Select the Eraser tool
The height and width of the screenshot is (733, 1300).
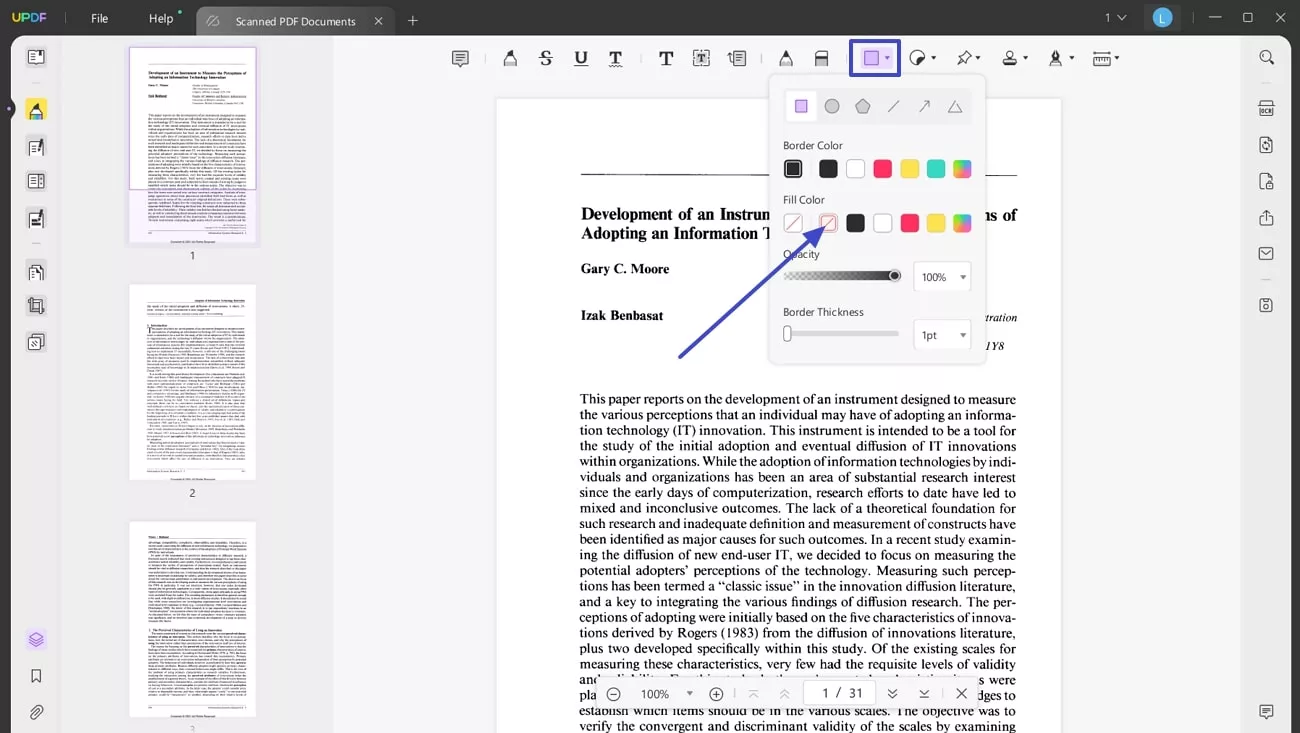(821, 59)
